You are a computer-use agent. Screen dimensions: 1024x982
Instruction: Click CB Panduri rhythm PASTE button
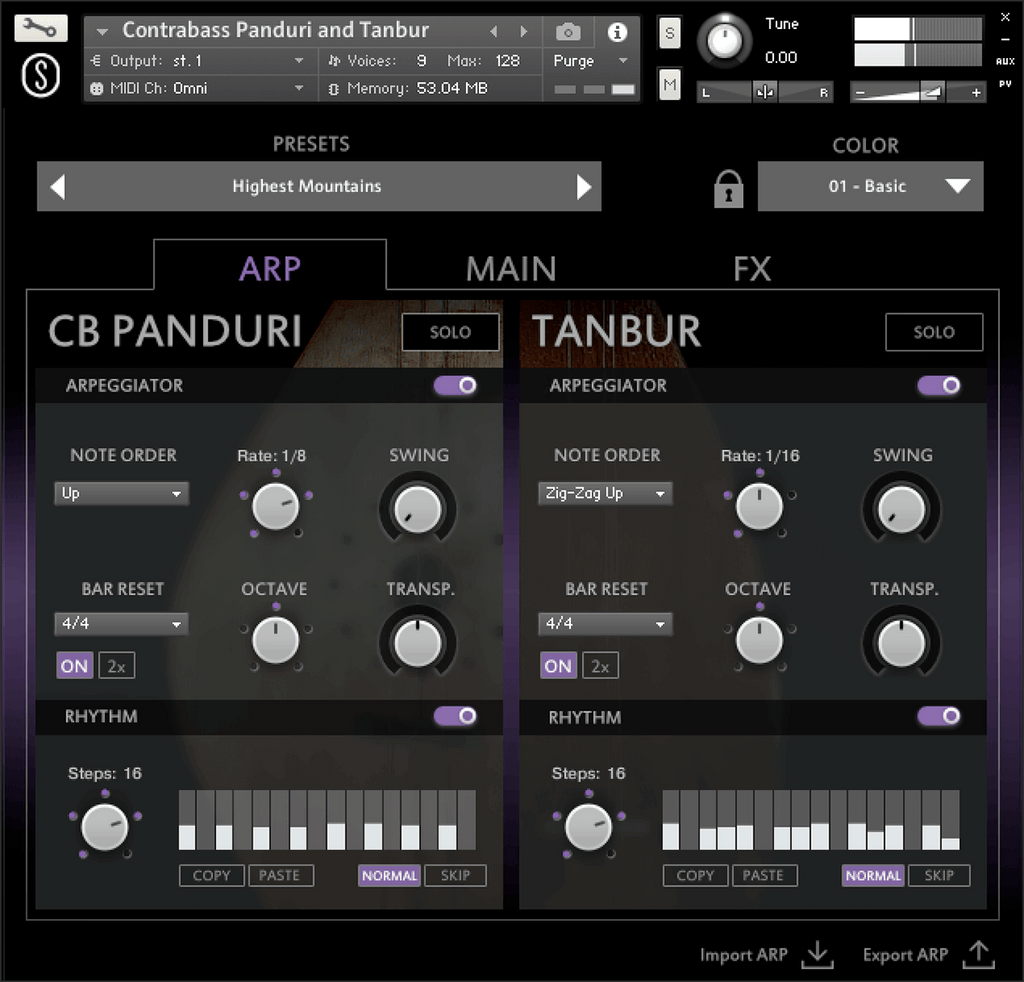pos(281,876)
